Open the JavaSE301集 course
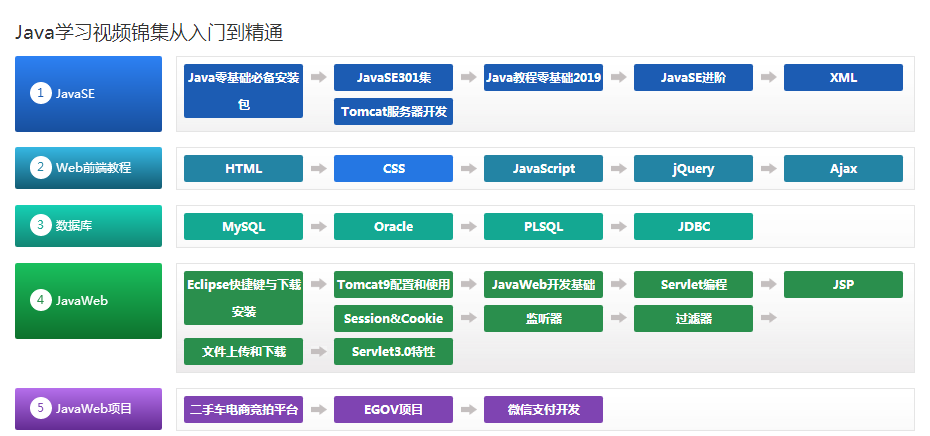The width and height of the screenshot is (930, 436). [x=393, y=78]
